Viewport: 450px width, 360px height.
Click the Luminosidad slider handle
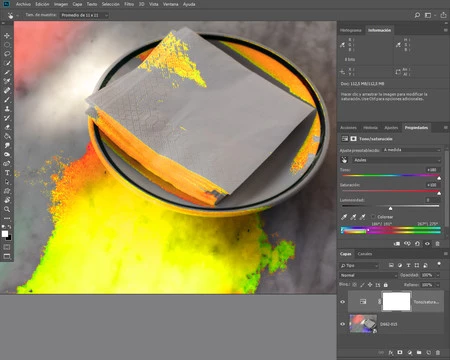coord(390,209)
